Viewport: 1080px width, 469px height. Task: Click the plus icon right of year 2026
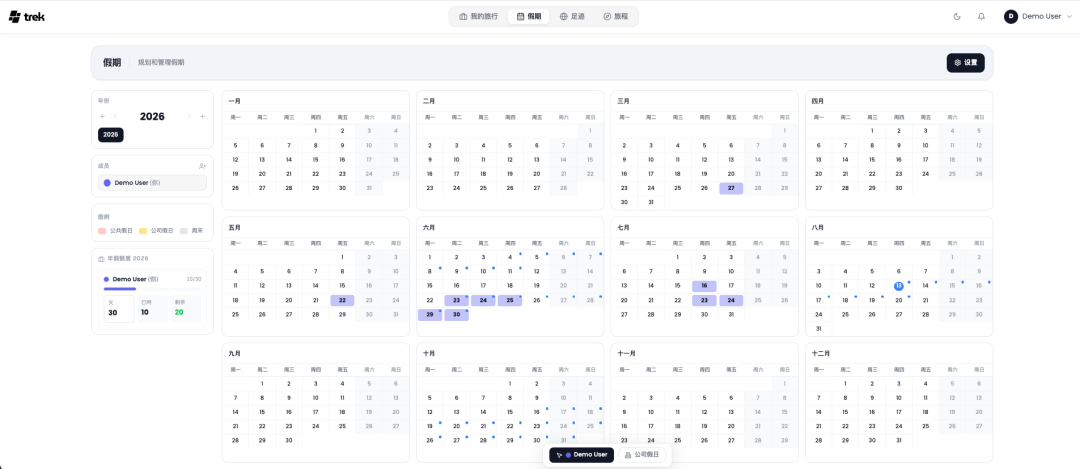coord(202,116)
